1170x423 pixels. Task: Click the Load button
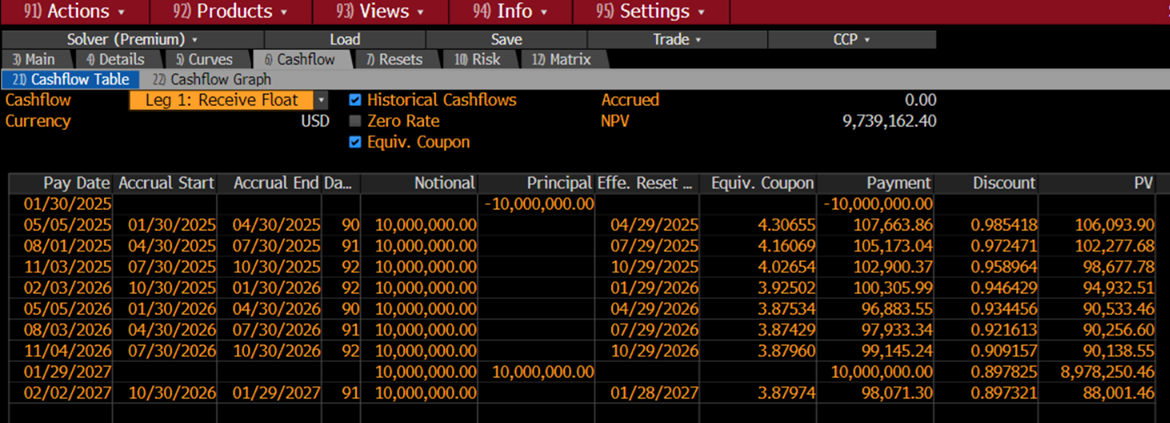pyautogui.click(x=344, y=39)
